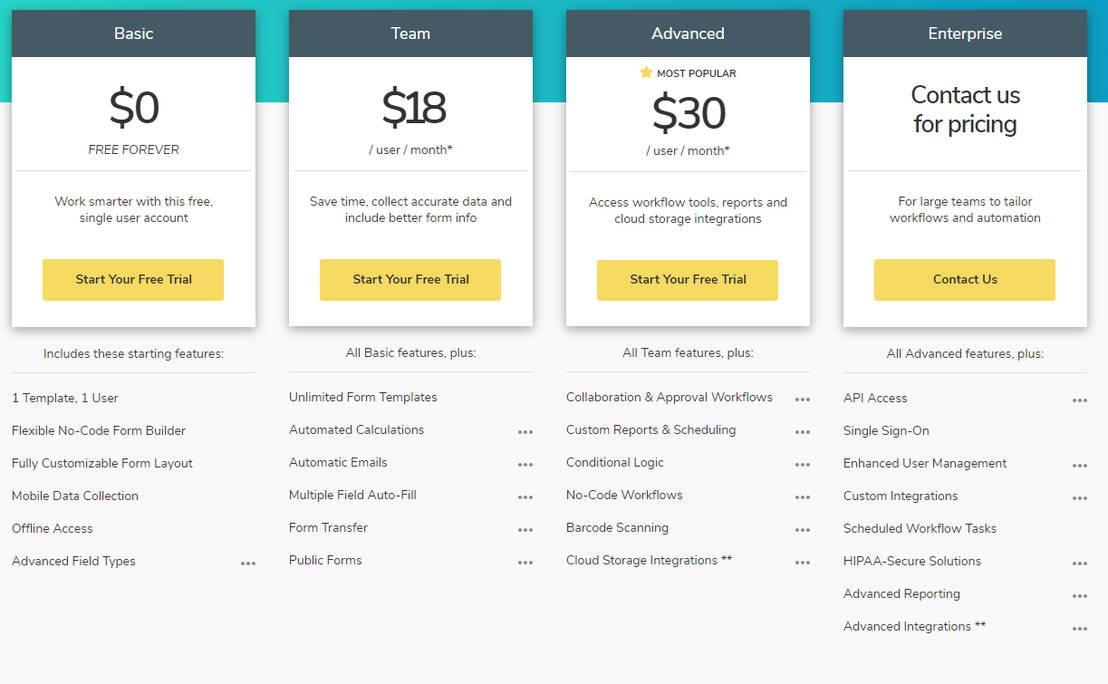Click the ellipsis beside API Access
The width and height of the screenshot is (1108, 684).
coord(1079,399)
